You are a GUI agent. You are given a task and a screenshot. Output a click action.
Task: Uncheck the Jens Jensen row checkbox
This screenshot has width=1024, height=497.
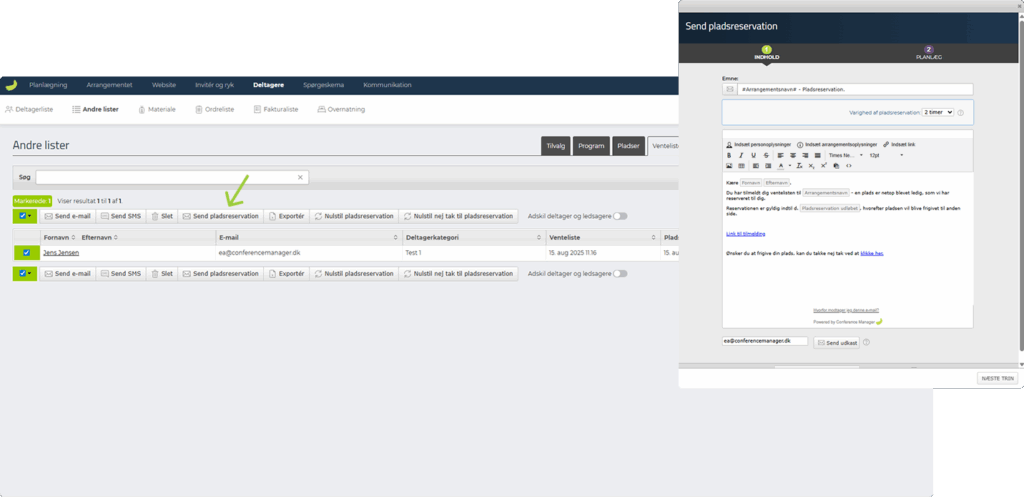[x=26, y=253]
